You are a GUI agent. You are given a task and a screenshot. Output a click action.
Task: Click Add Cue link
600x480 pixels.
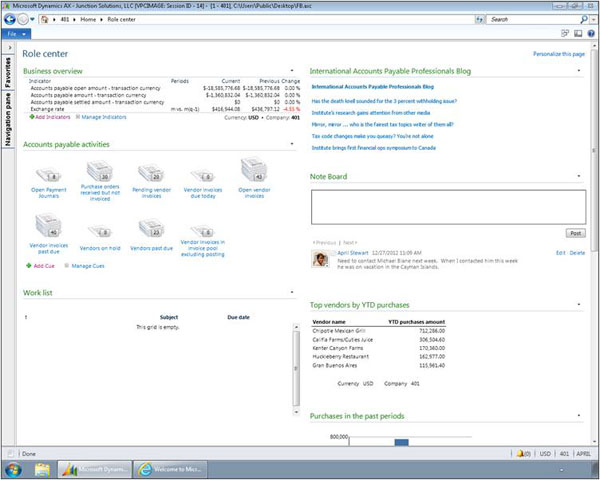[x=40, y=266]
